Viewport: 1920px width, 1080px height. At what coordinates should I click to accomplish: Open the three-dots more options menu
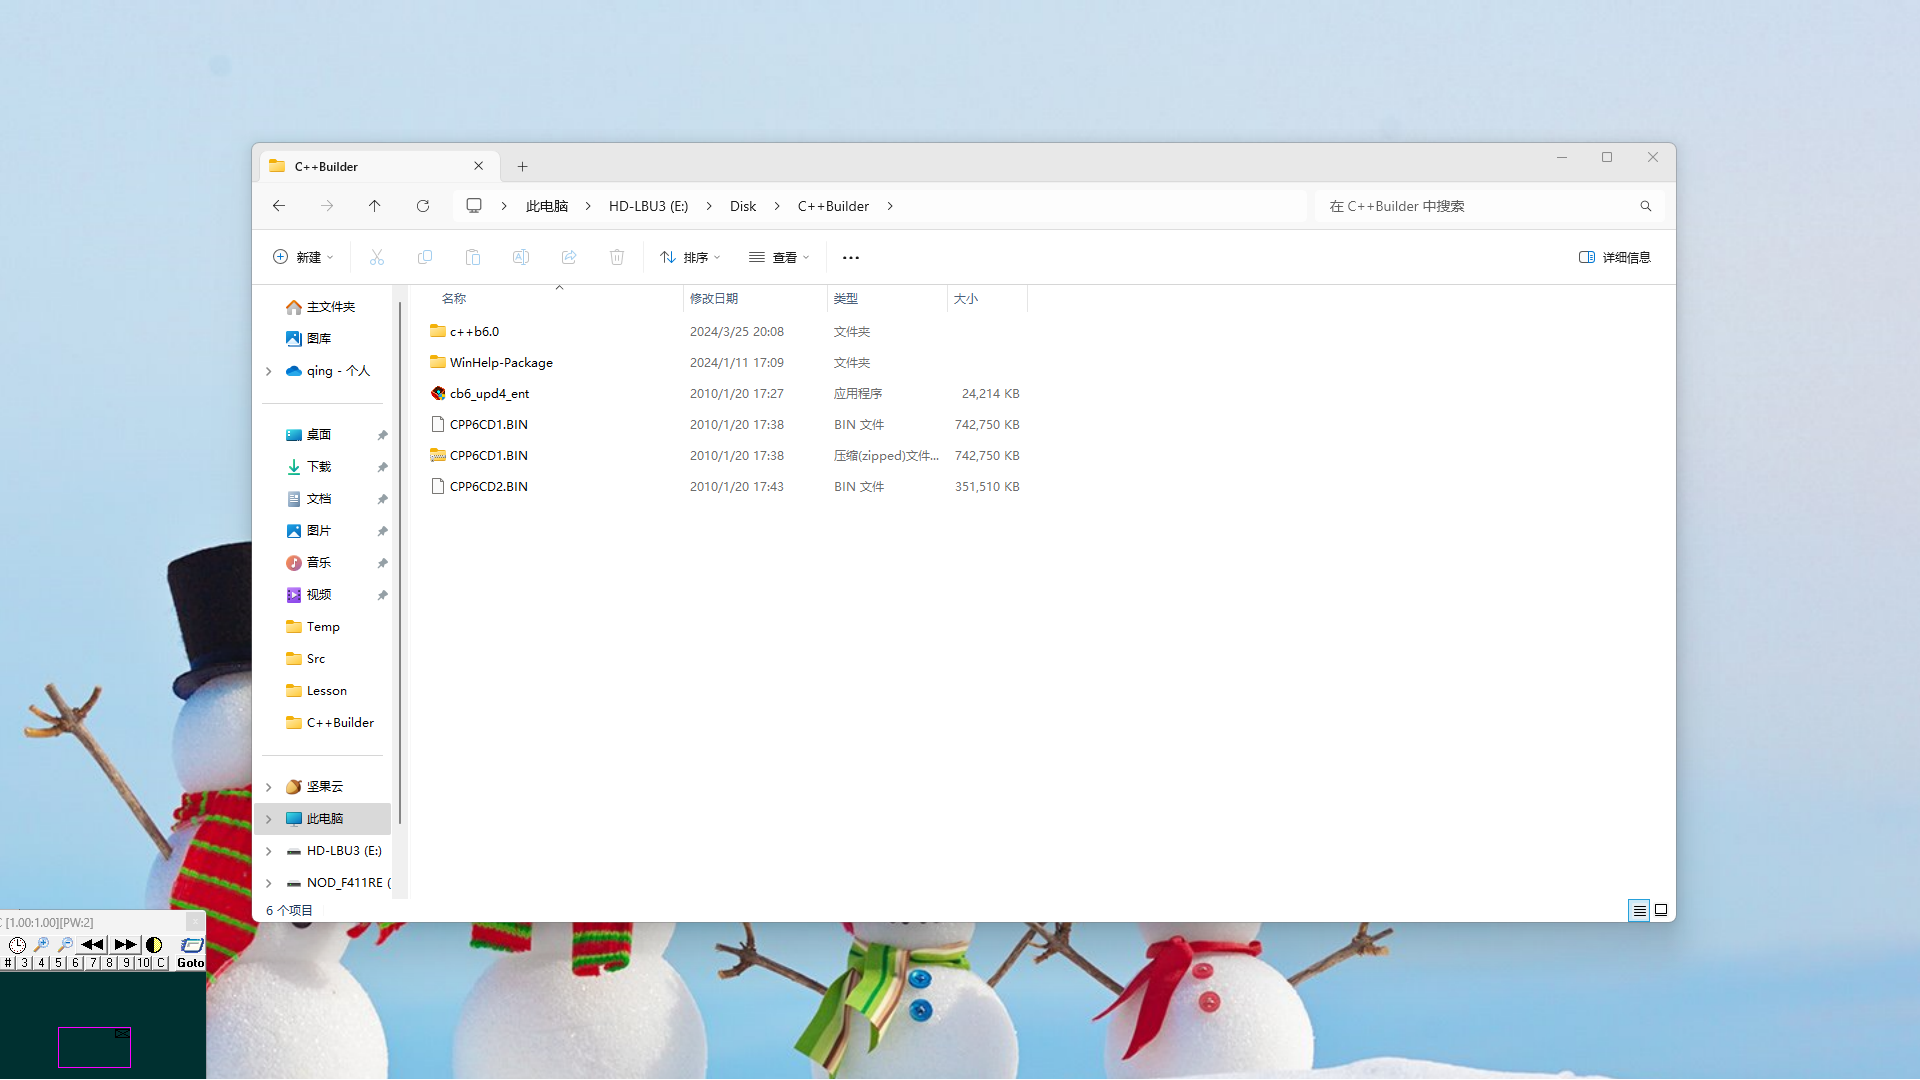[x=851, y=258]
